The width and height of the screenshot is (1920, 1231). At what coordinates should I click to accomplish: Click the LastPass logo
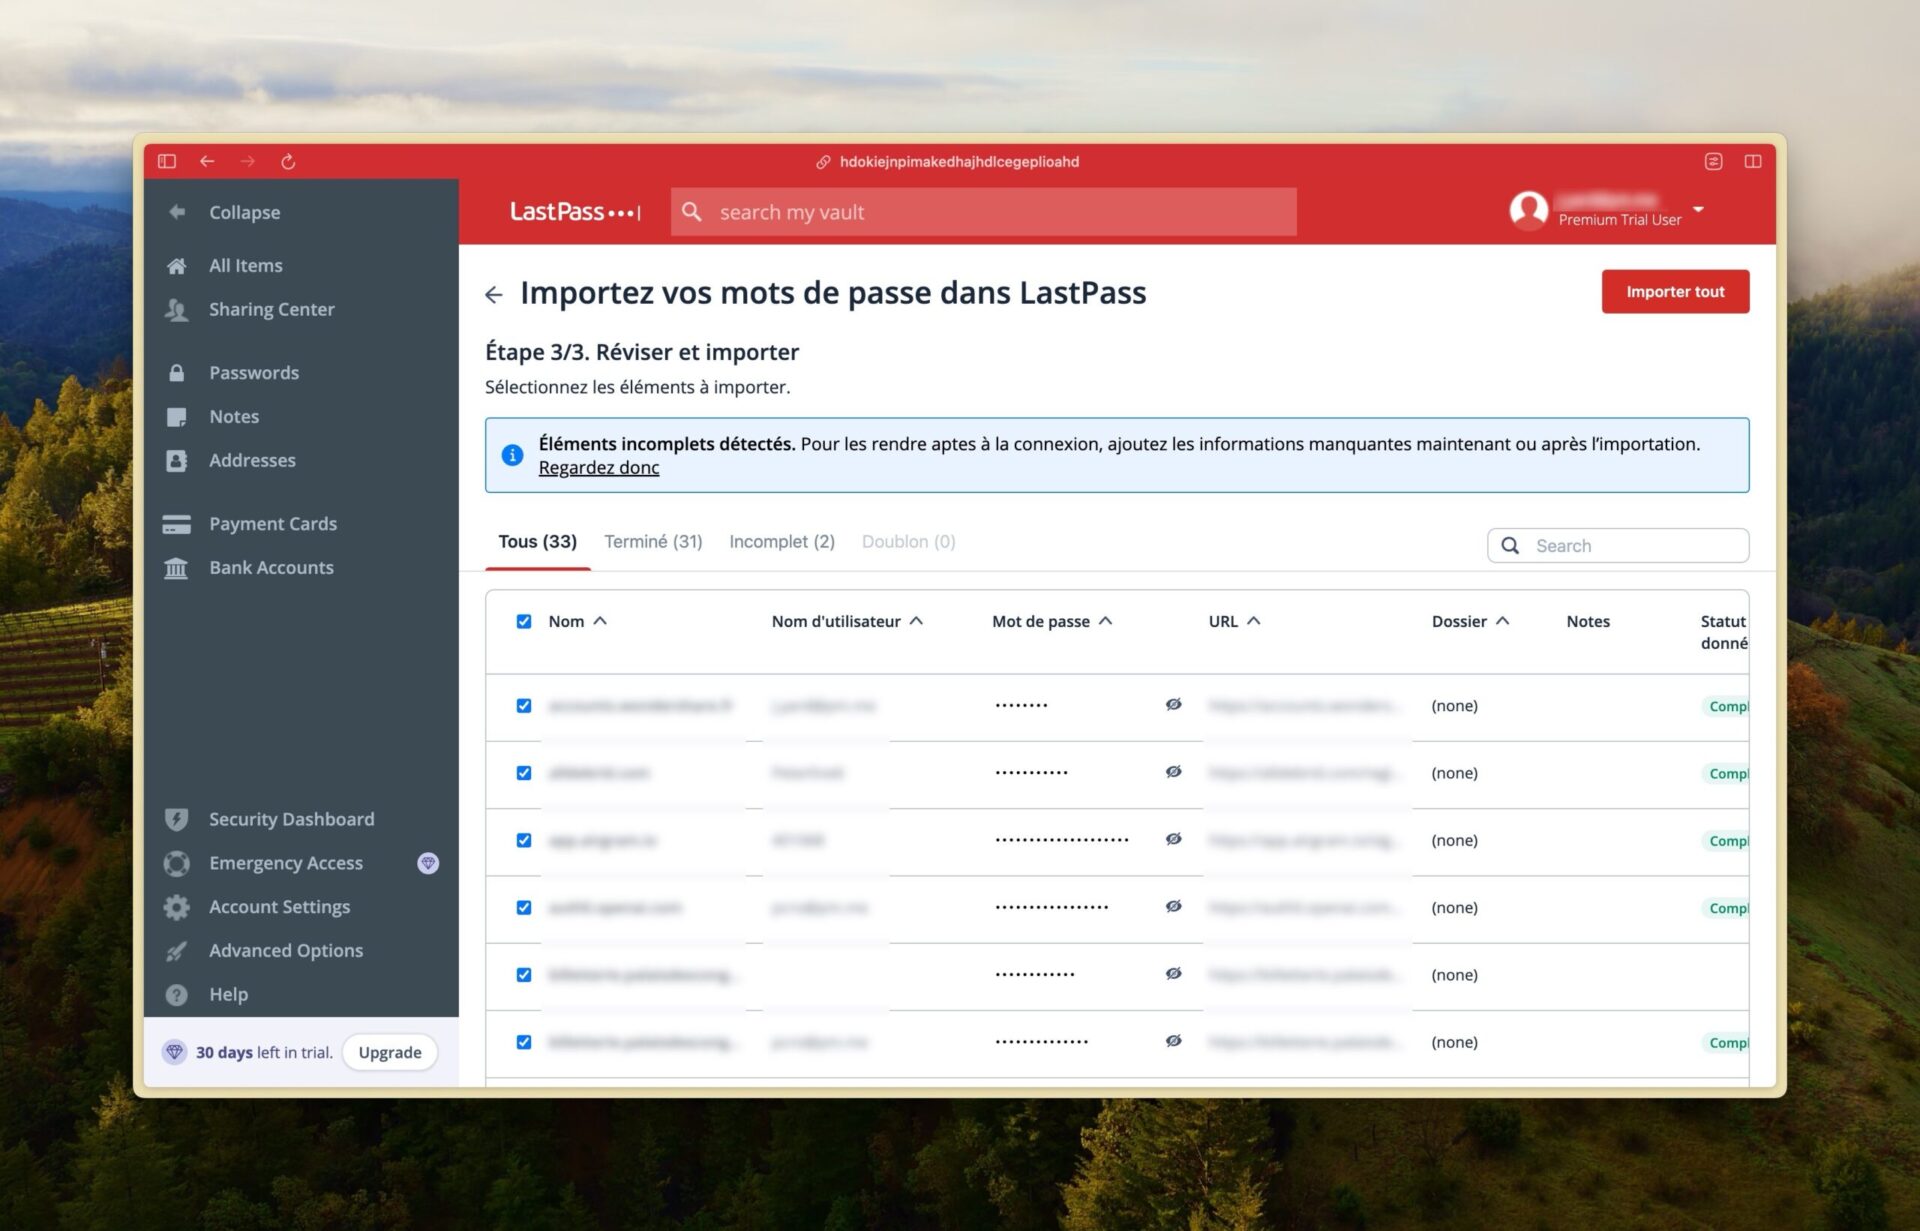pos(575,212)
